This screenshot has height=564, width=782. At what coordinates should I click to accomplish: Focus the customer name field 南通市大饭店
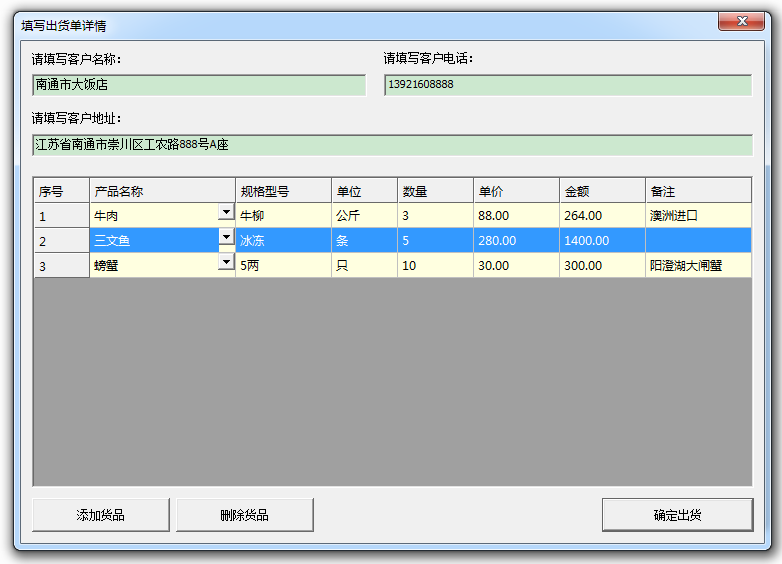199,85
